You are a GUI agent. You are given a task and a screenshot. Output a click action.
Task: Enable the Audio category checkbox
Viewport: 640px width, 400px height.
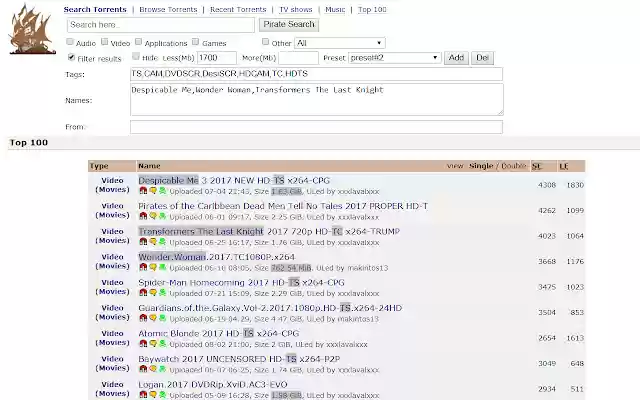pos(70,42)
